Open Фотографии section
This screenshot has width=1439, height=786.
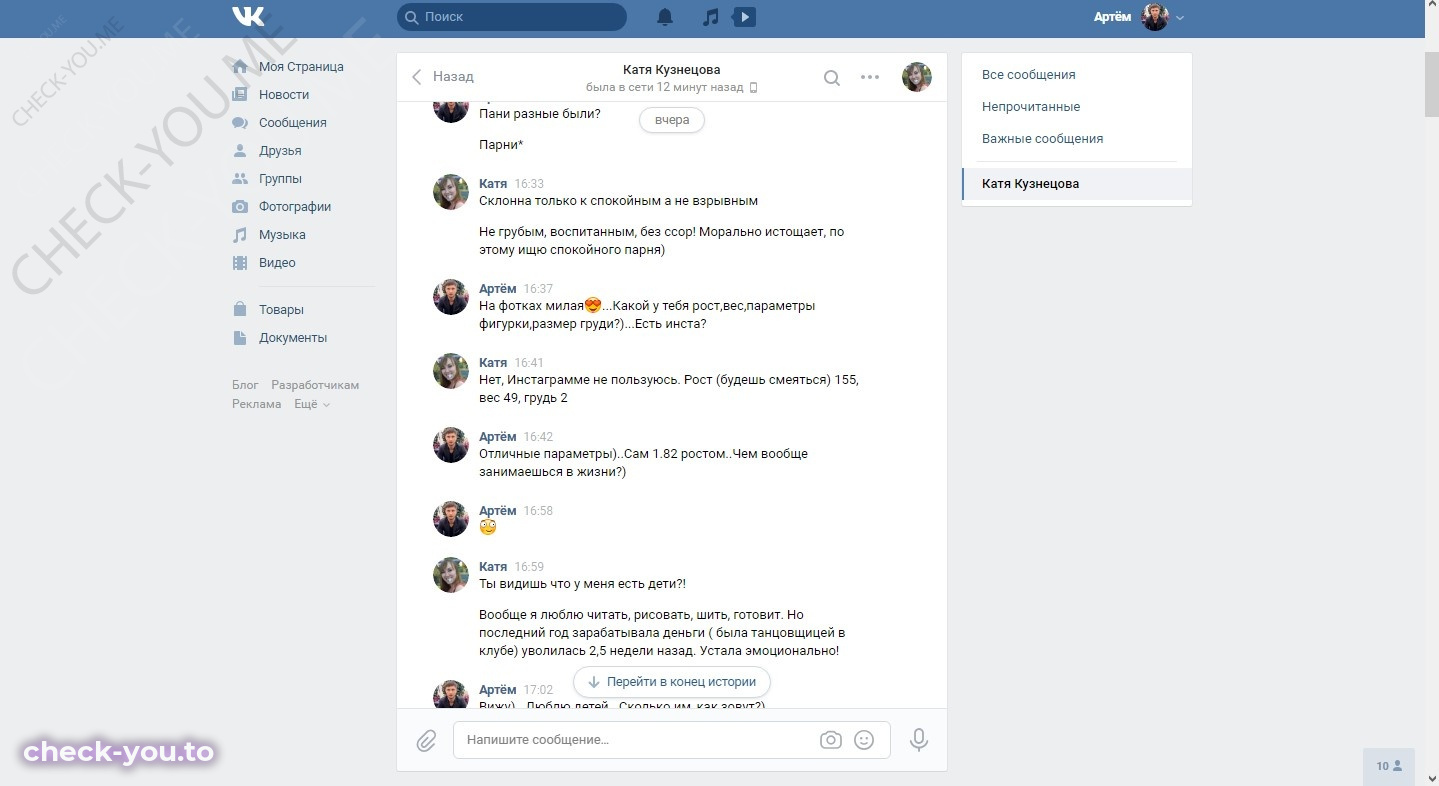(x=295, y=207)
